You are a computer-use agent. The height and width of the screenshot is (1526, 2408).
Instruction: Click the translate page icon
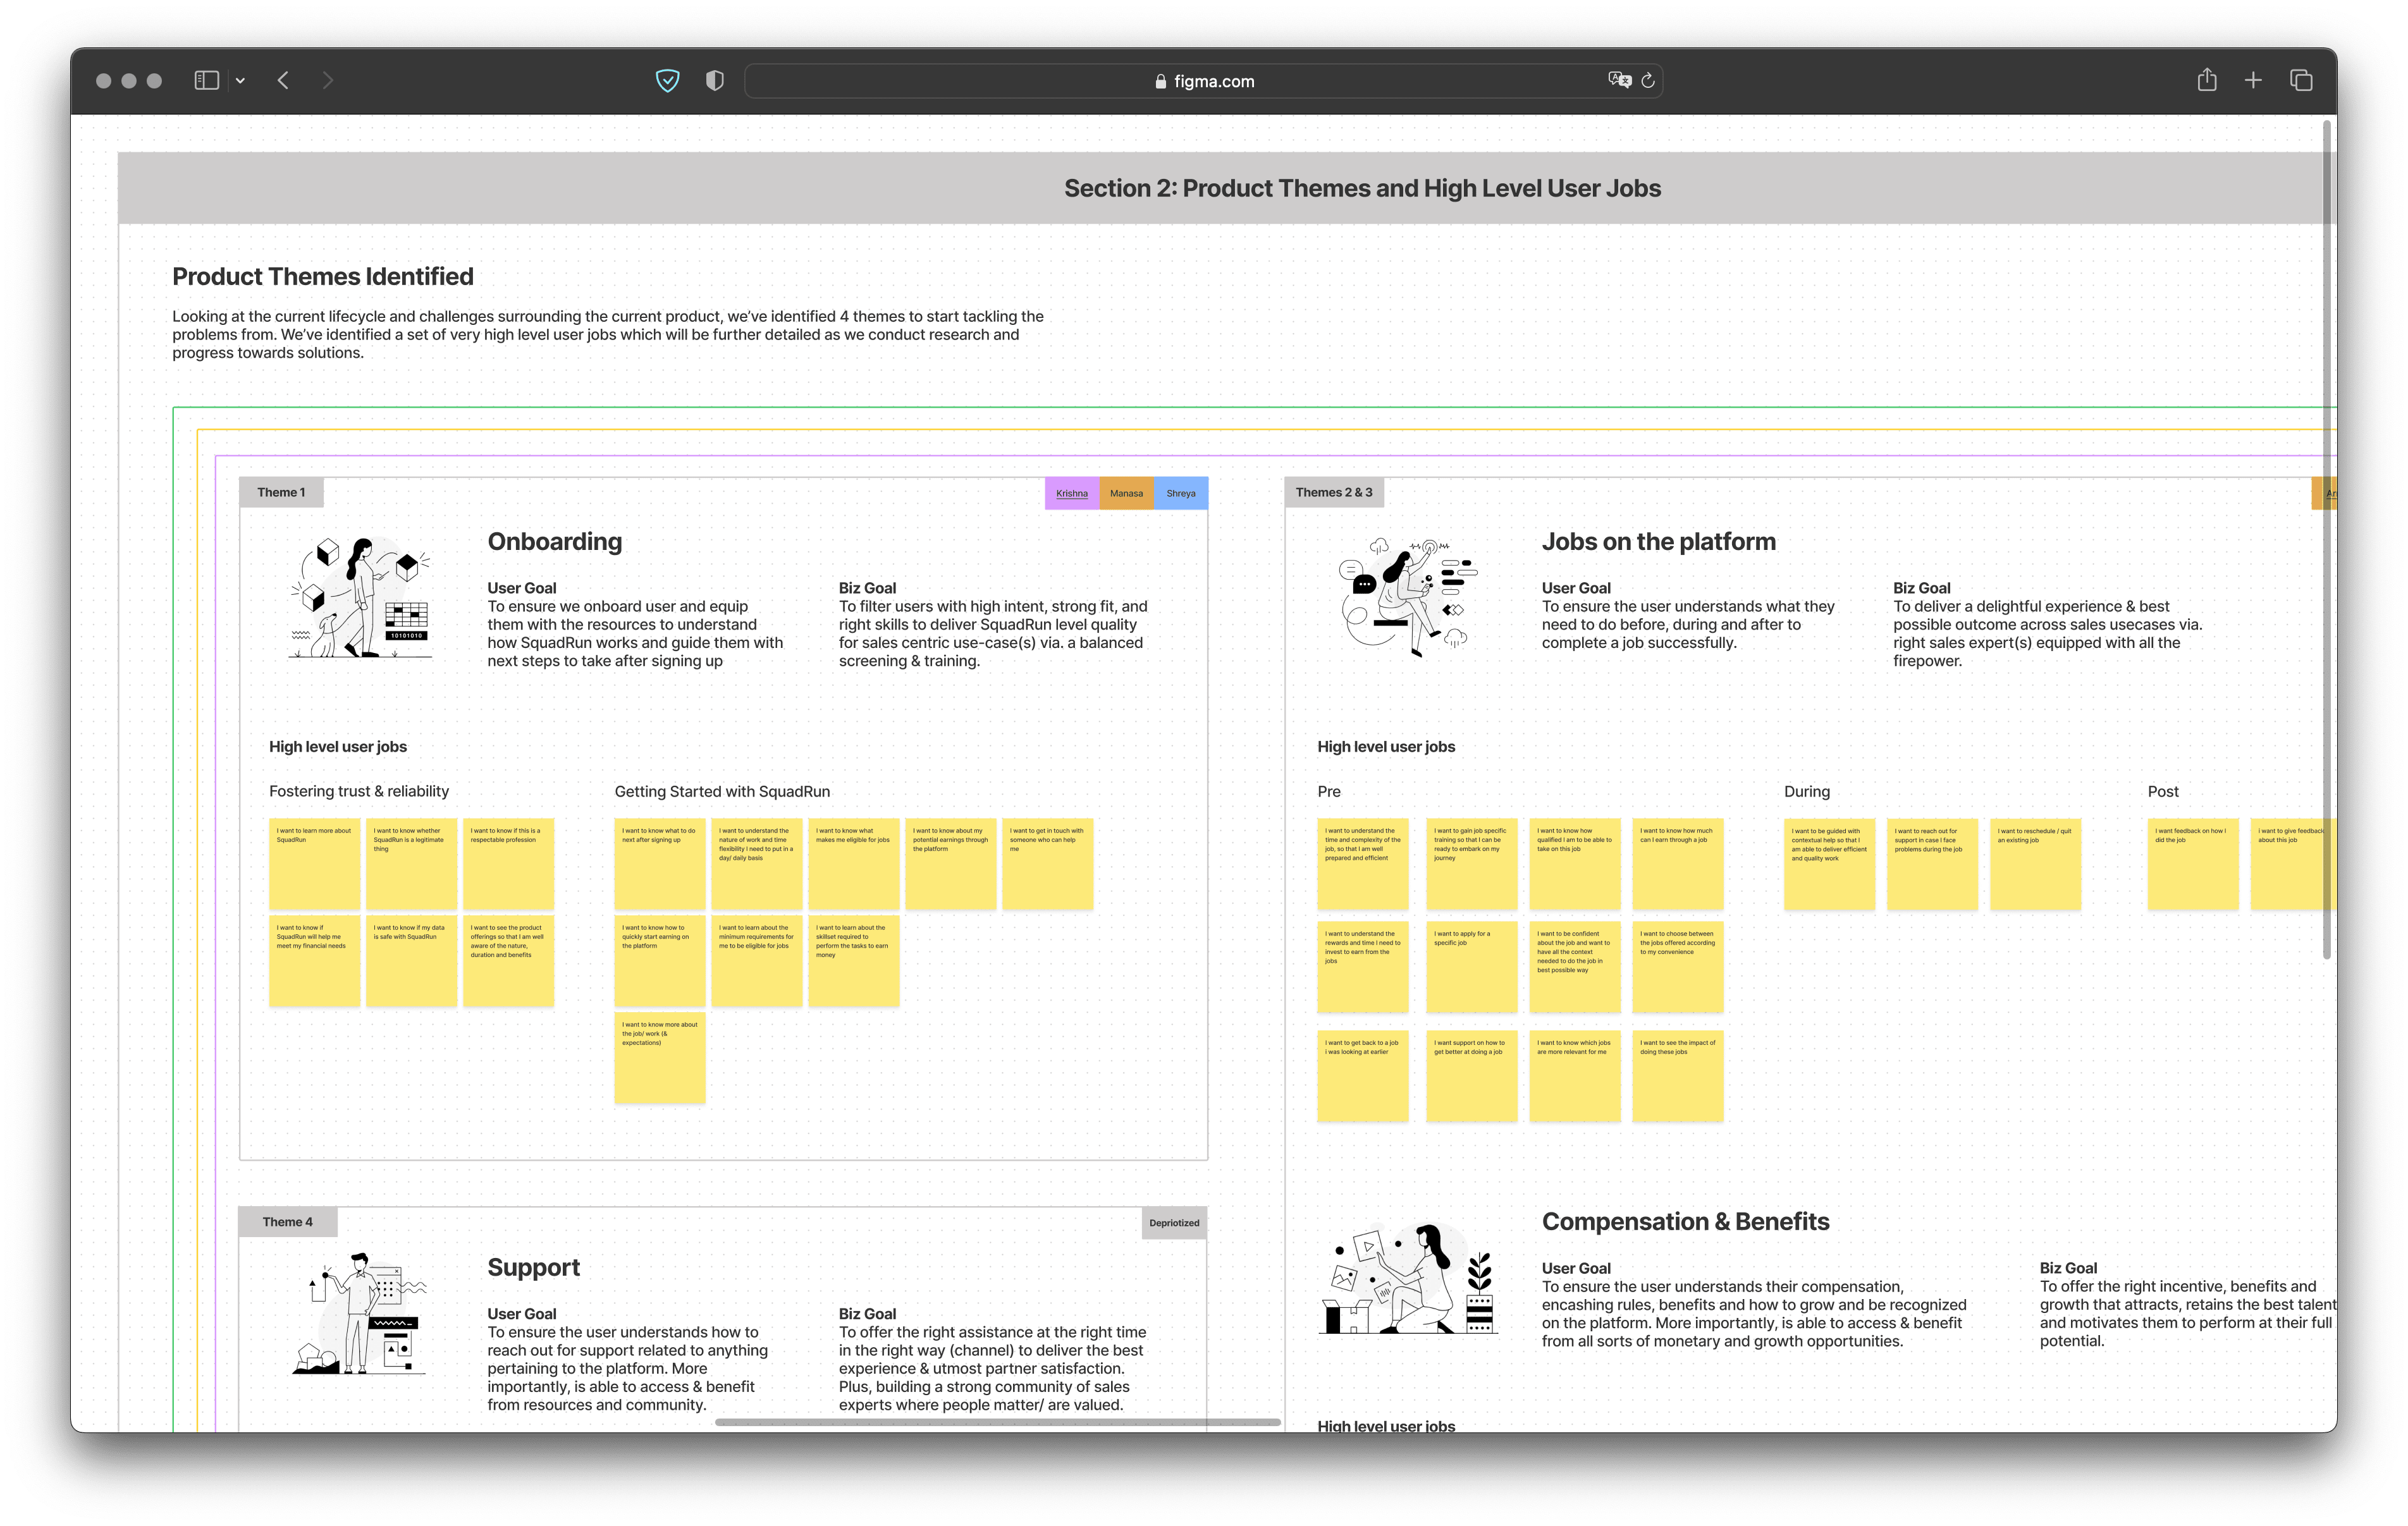tap(1619, 80)
